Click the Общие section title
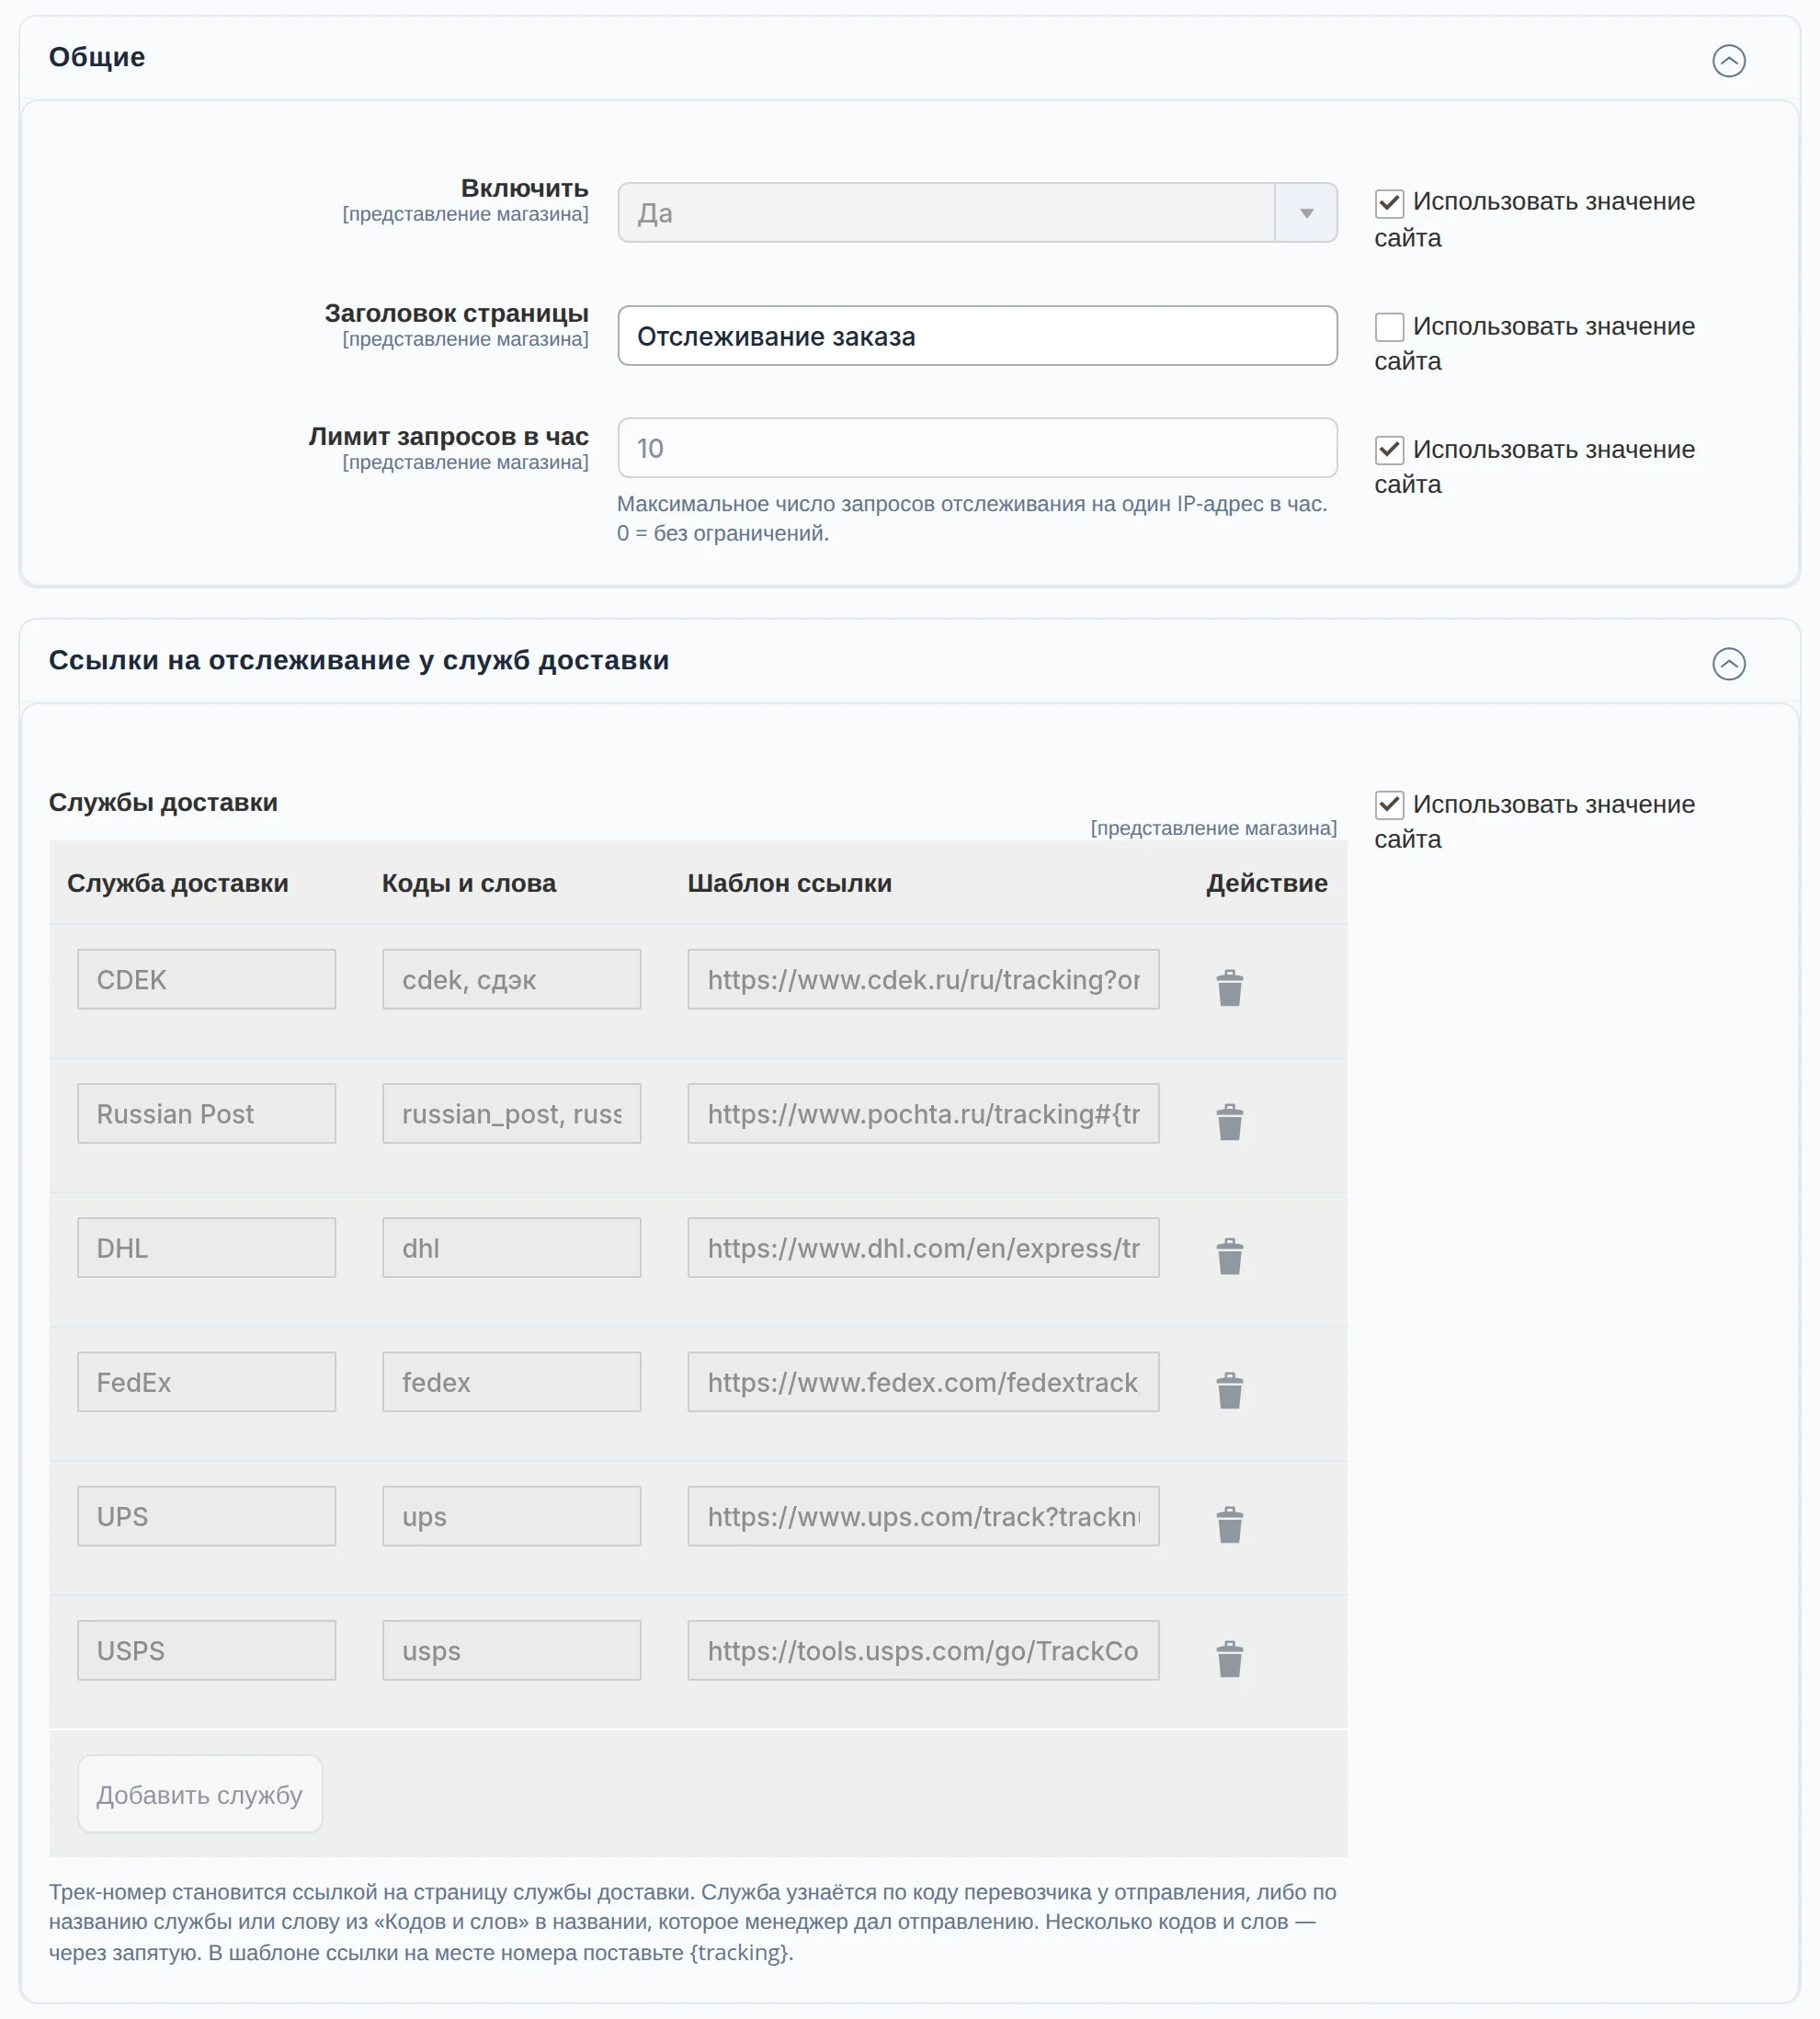 coord(97,57)
